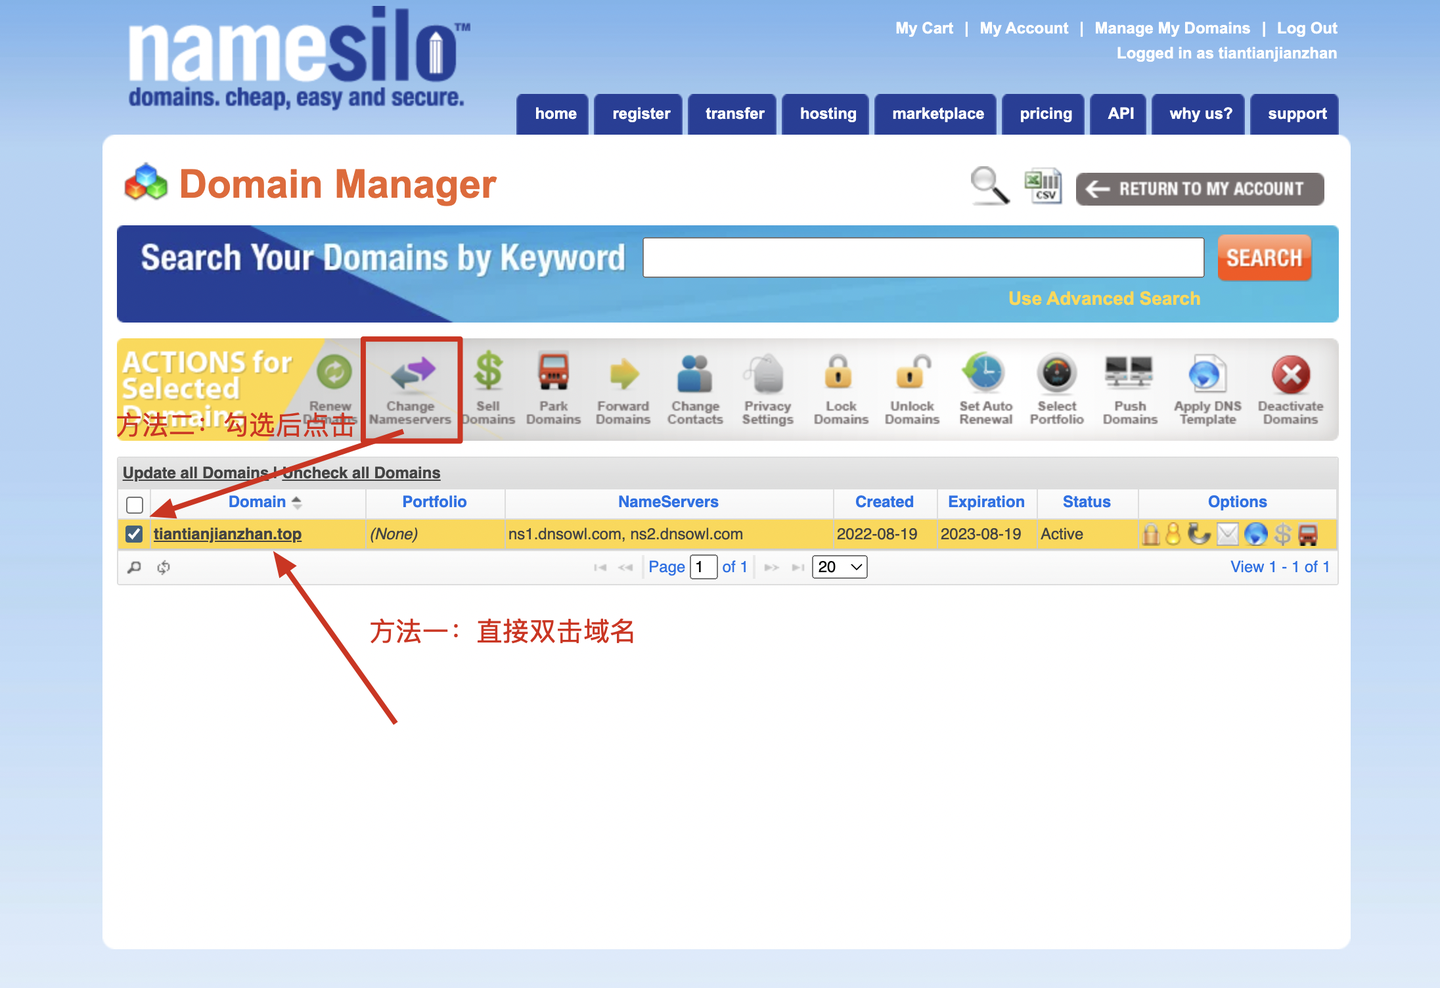Screen dimensions: 1440x988
Task: Click the small search icon below domain table
Action: point(135,567)
